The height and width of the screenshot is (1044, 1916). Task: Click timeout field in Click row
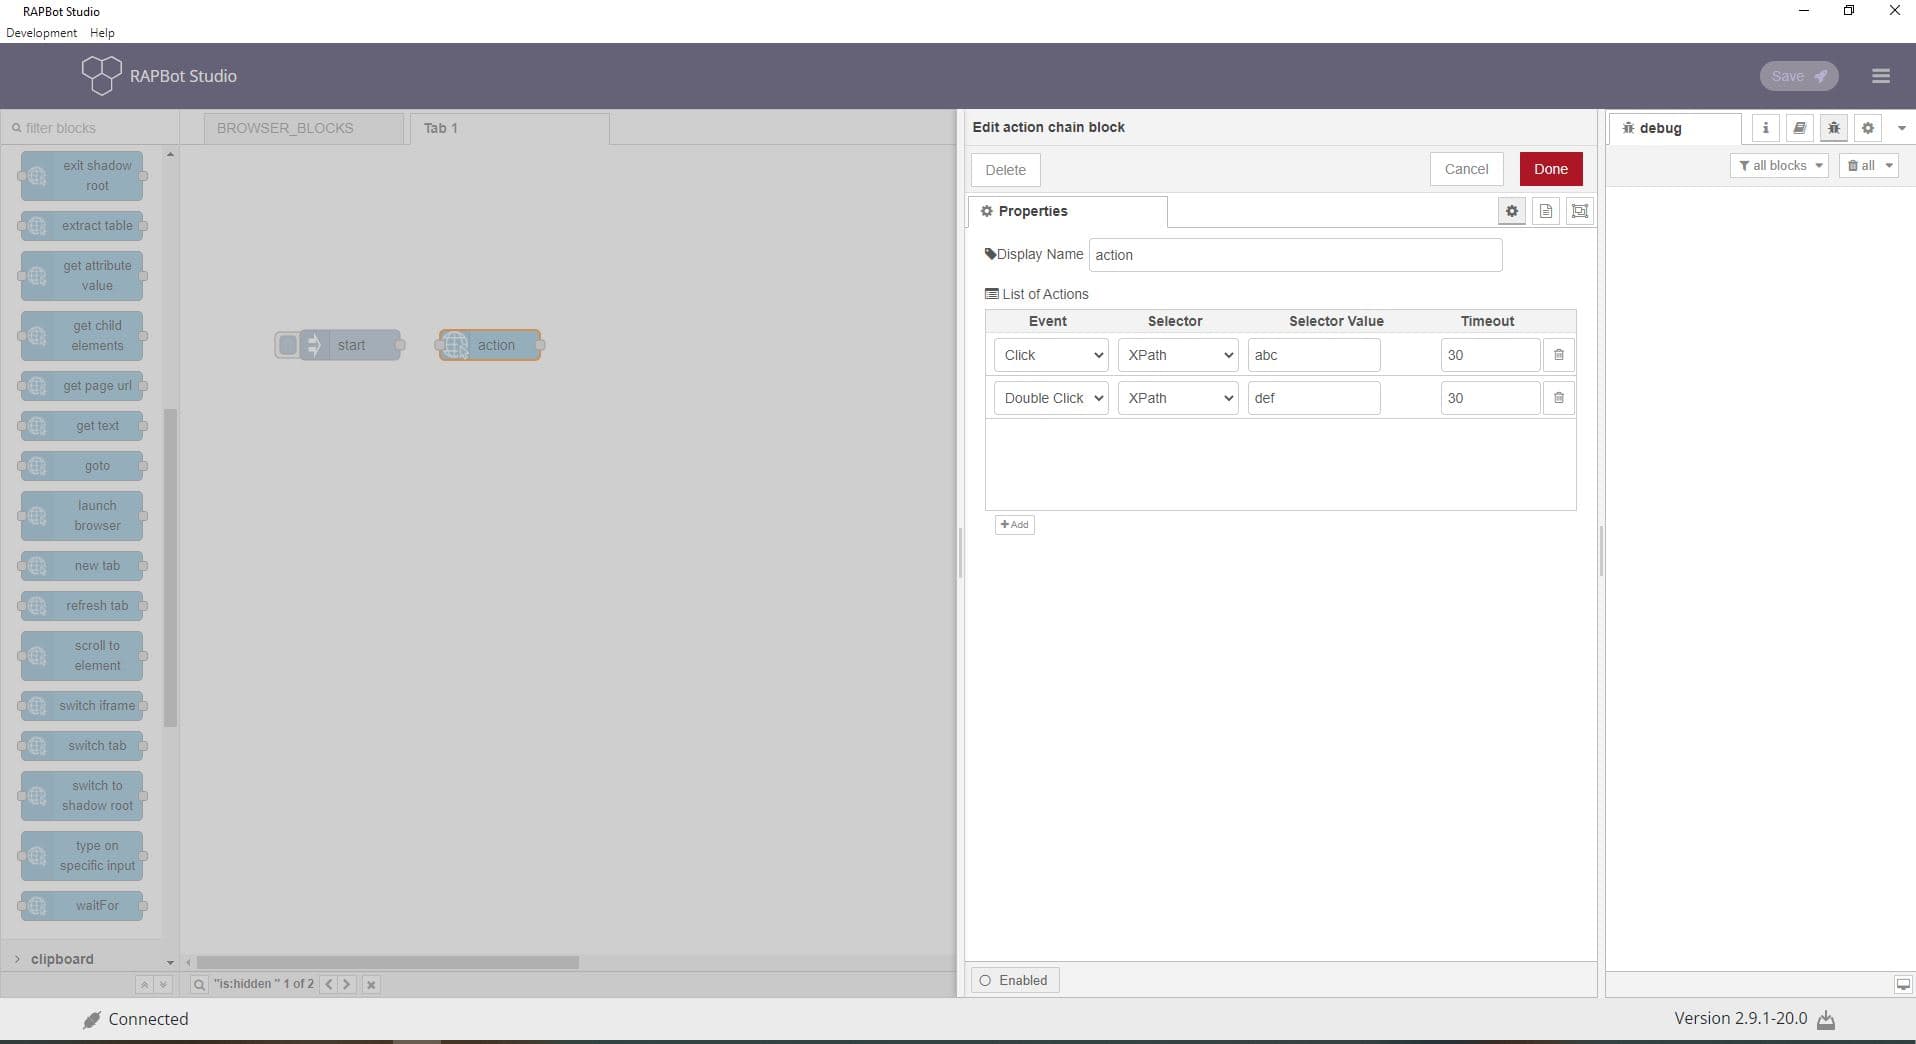[x=1490, y=355]
